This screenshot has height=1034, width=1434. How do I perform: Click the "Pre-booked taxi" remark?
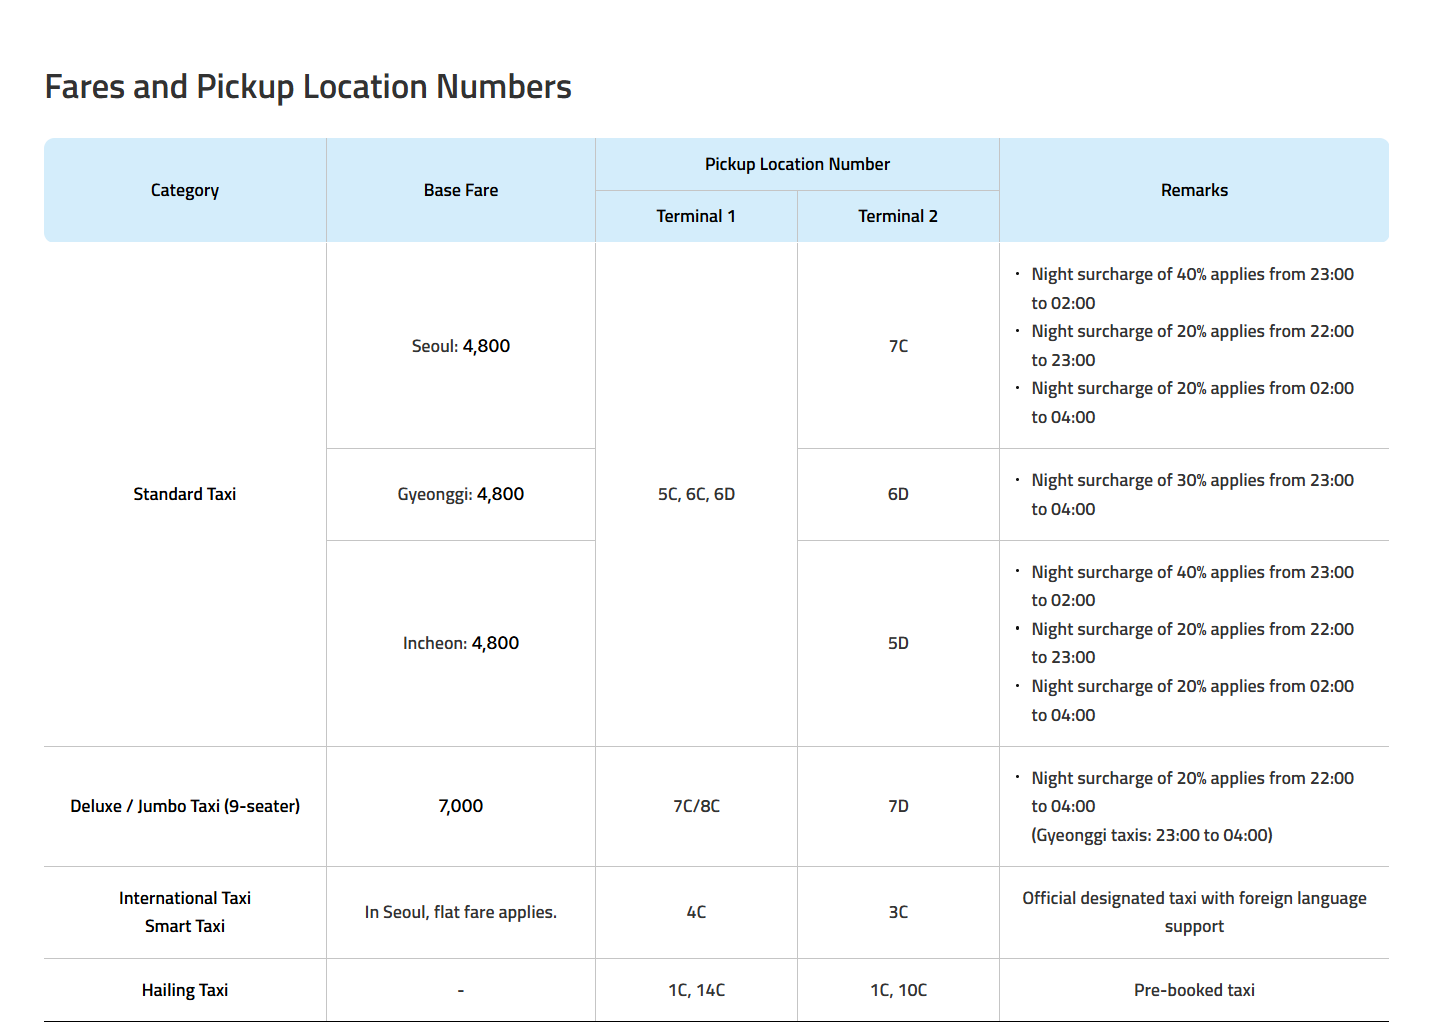tap(1194, 990)
